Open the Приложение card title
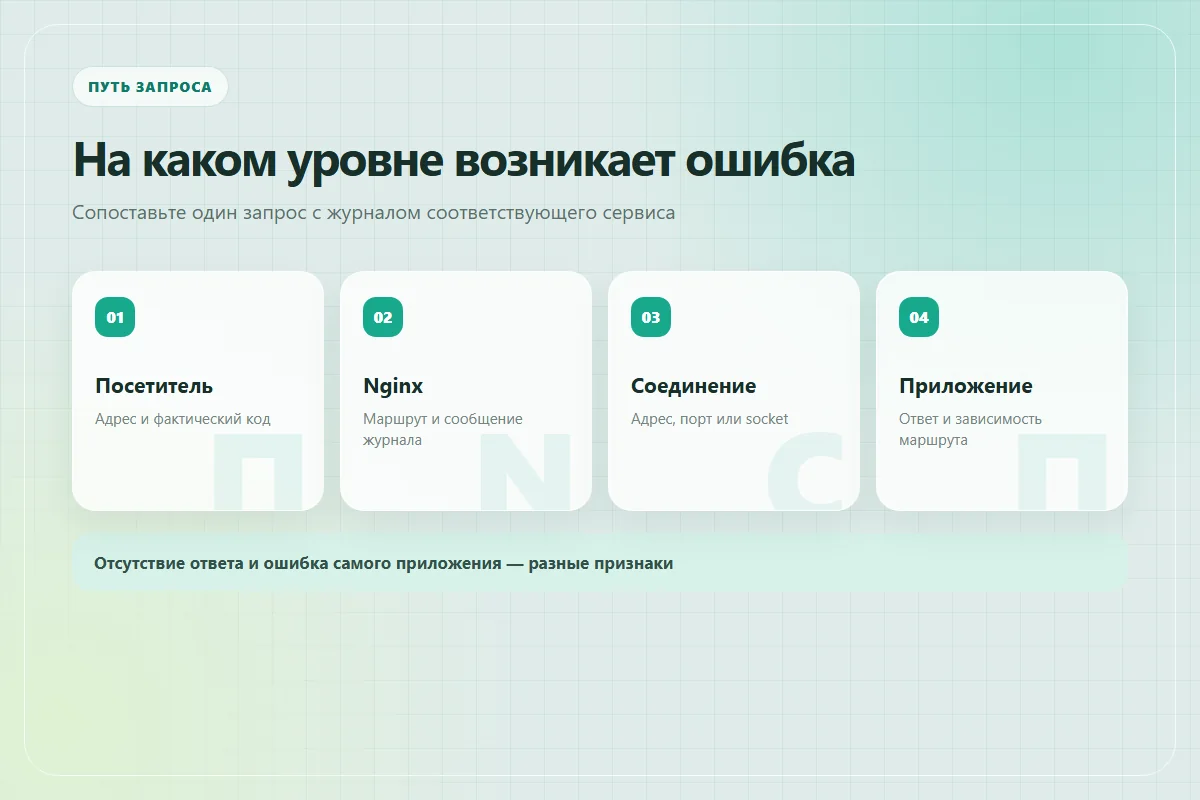The image size is (1200, 800). pos(966,386)
